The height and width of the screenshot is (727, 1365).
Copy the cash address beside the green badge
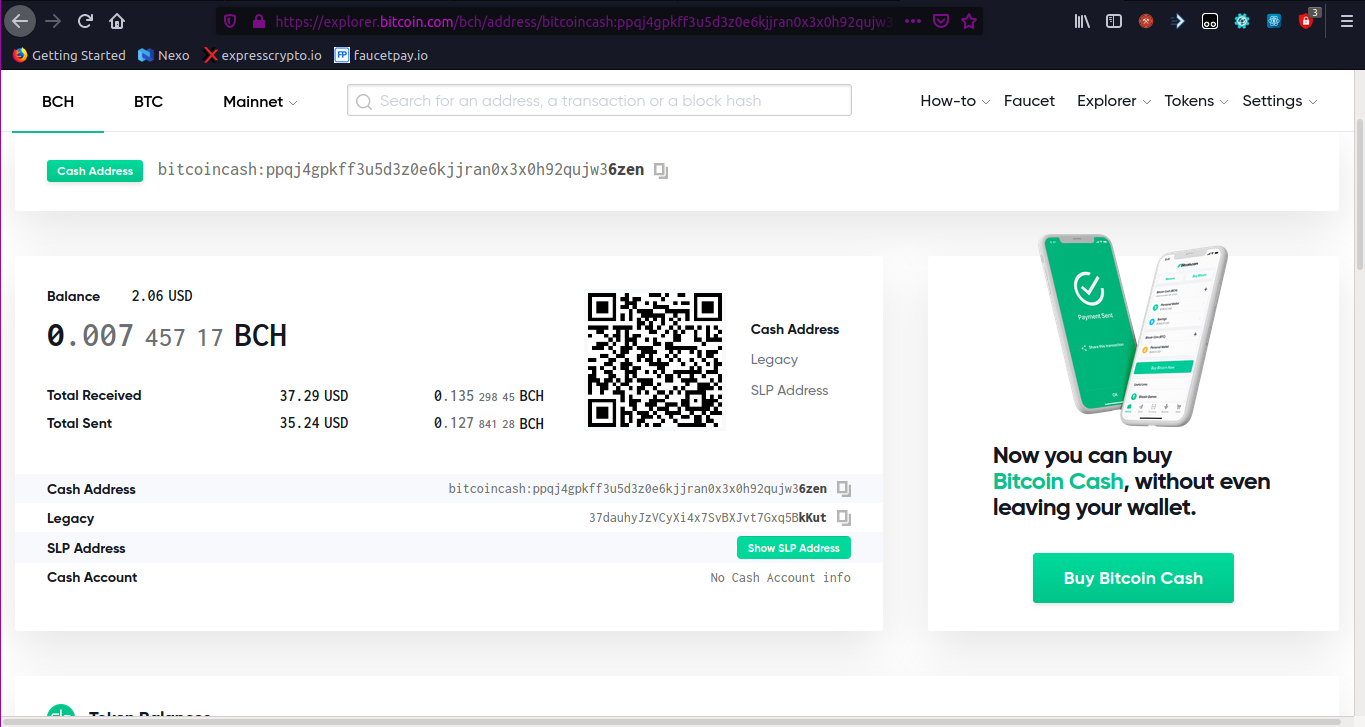(x=661, y=171)
